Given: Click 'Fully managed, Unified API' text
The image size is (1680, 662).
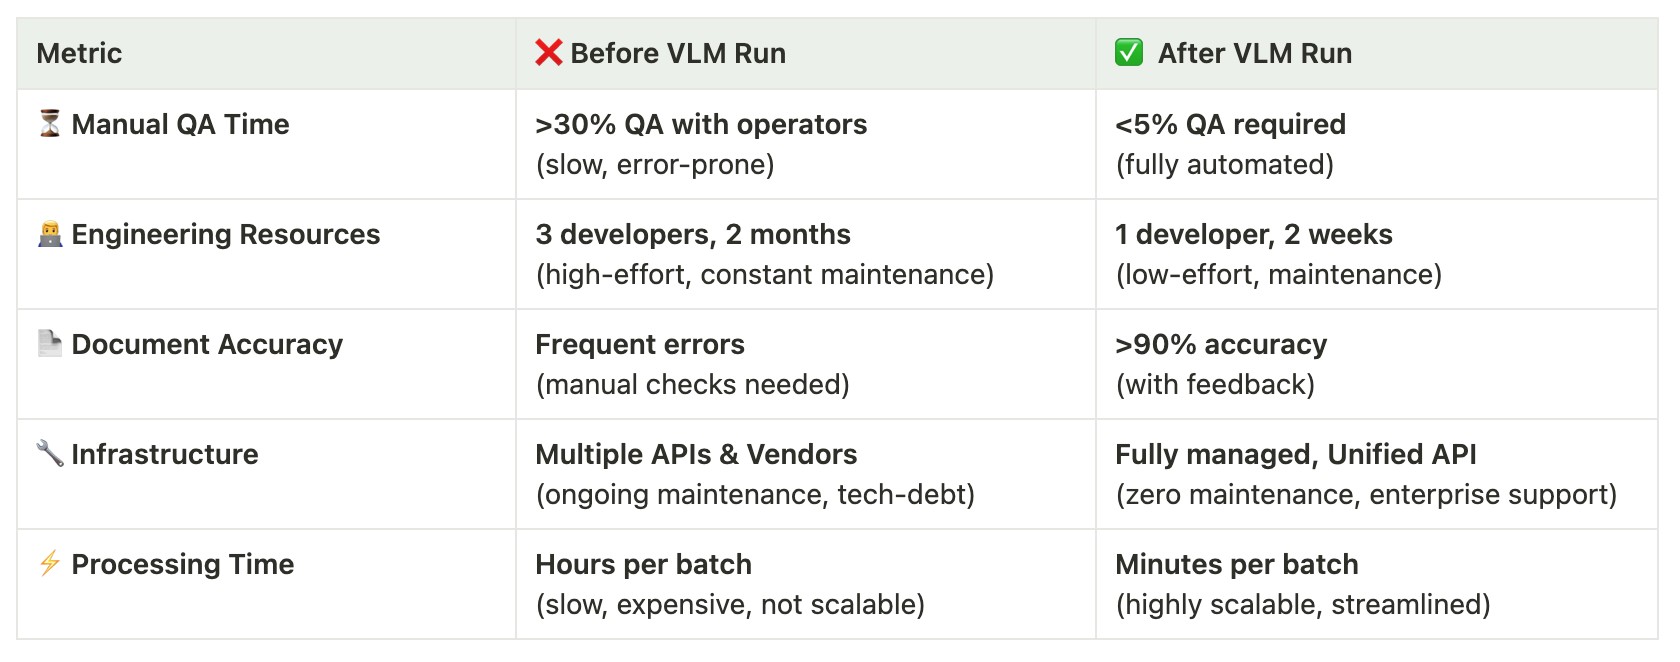Looking at the screenshot, I should coord(1296,454).
